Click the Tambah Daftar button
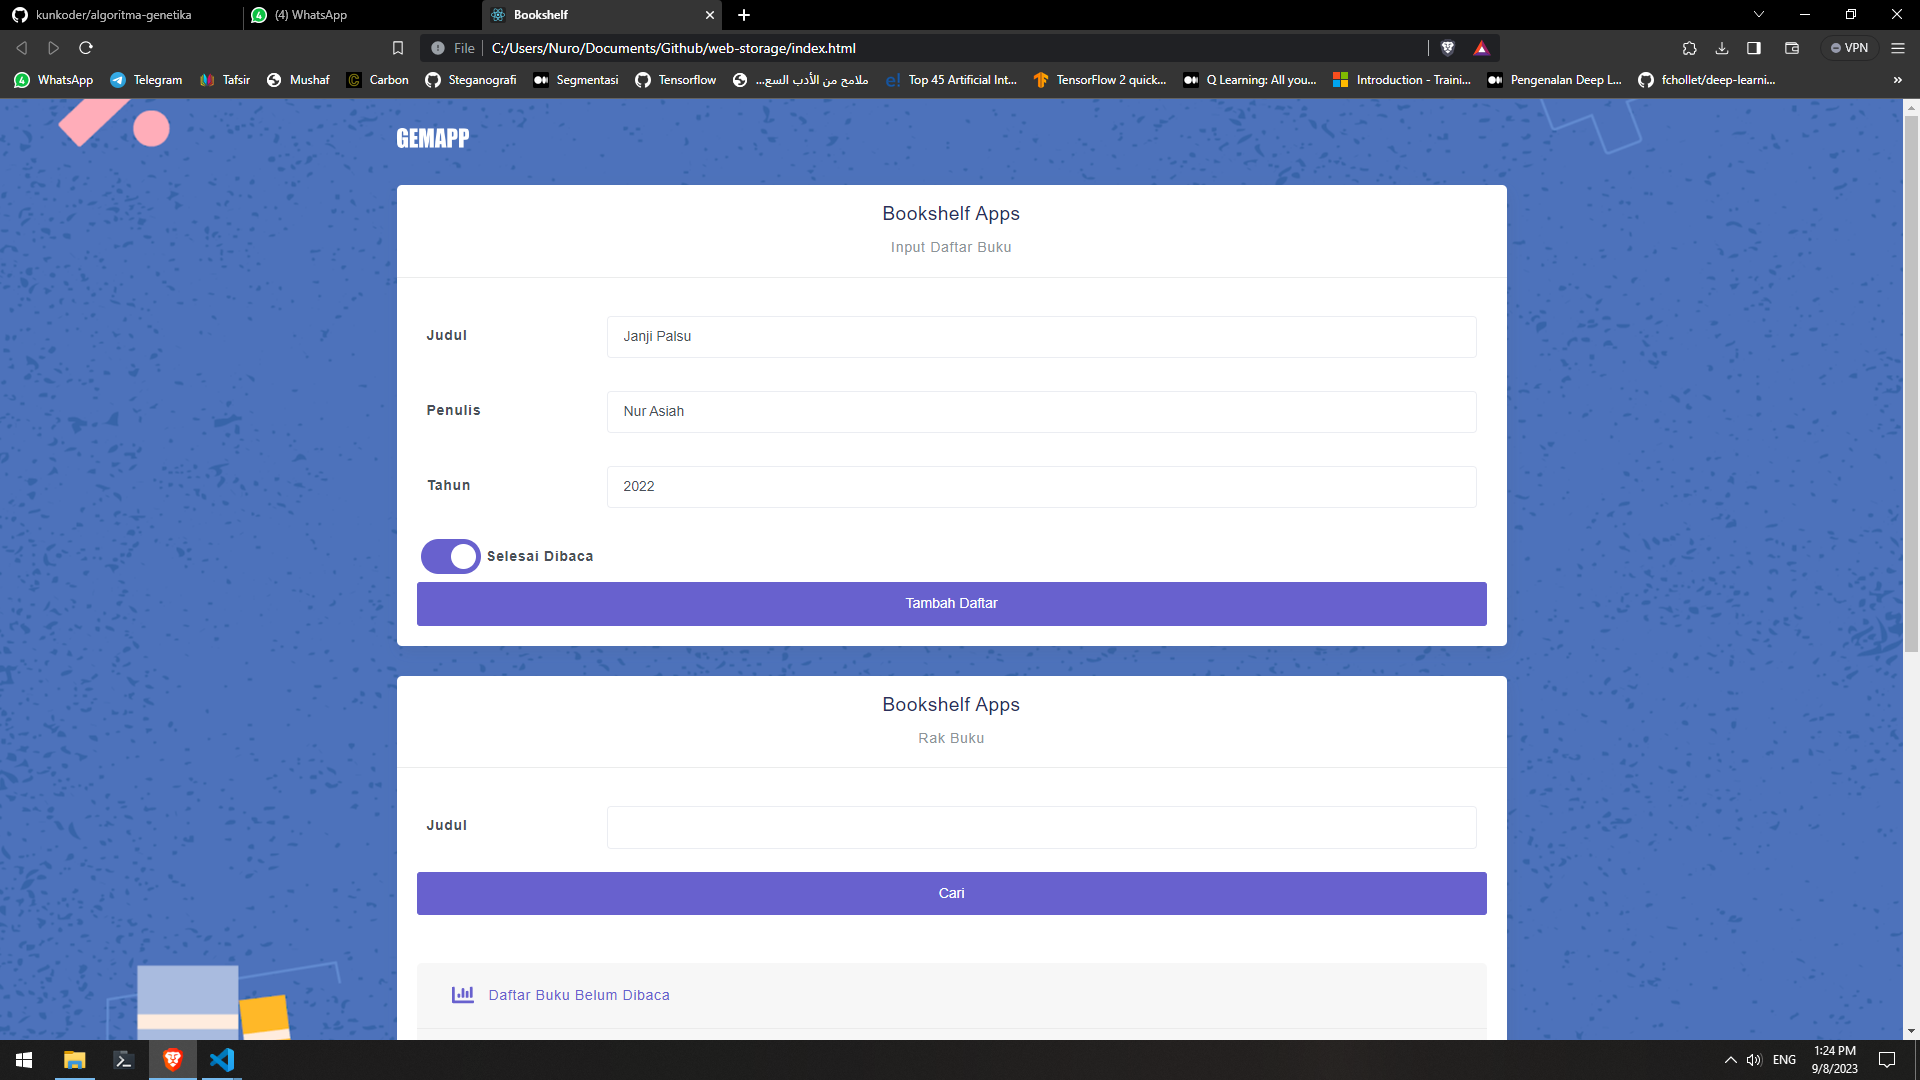 951,604
